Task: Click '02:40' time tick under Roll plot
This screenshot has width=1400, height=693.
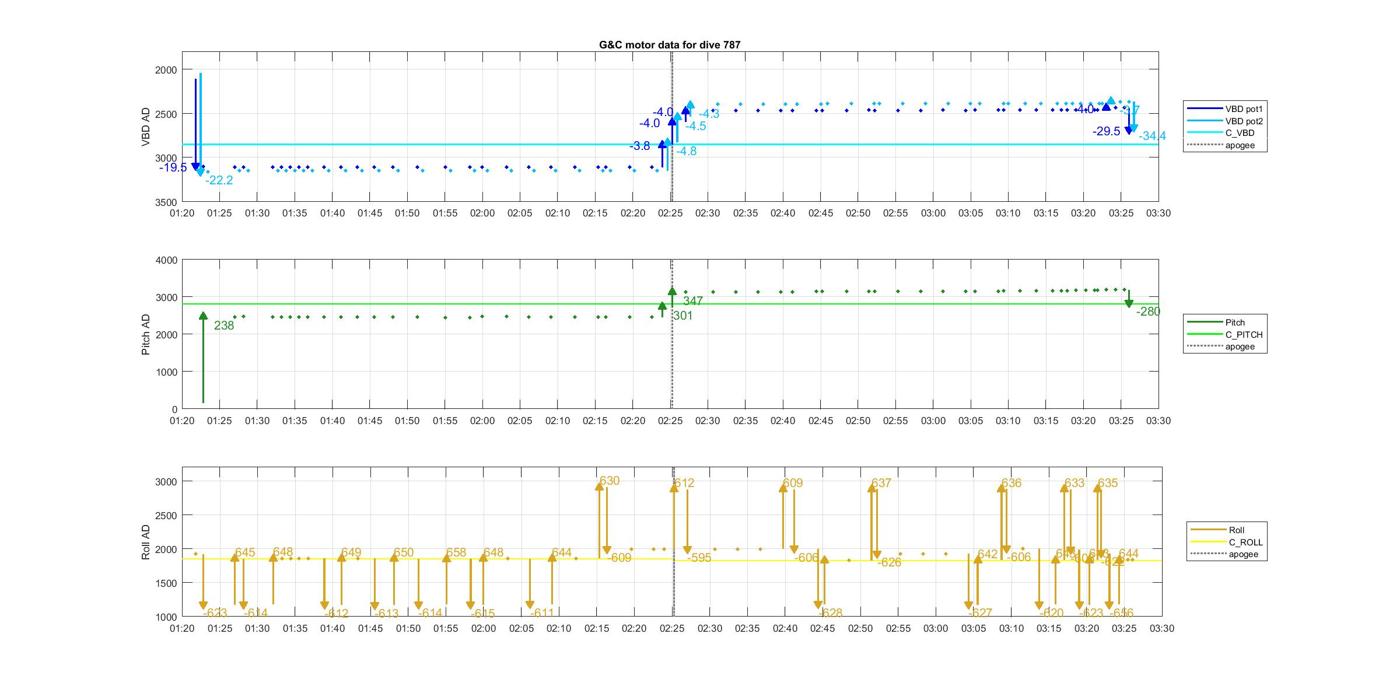Action: [785, 628]
